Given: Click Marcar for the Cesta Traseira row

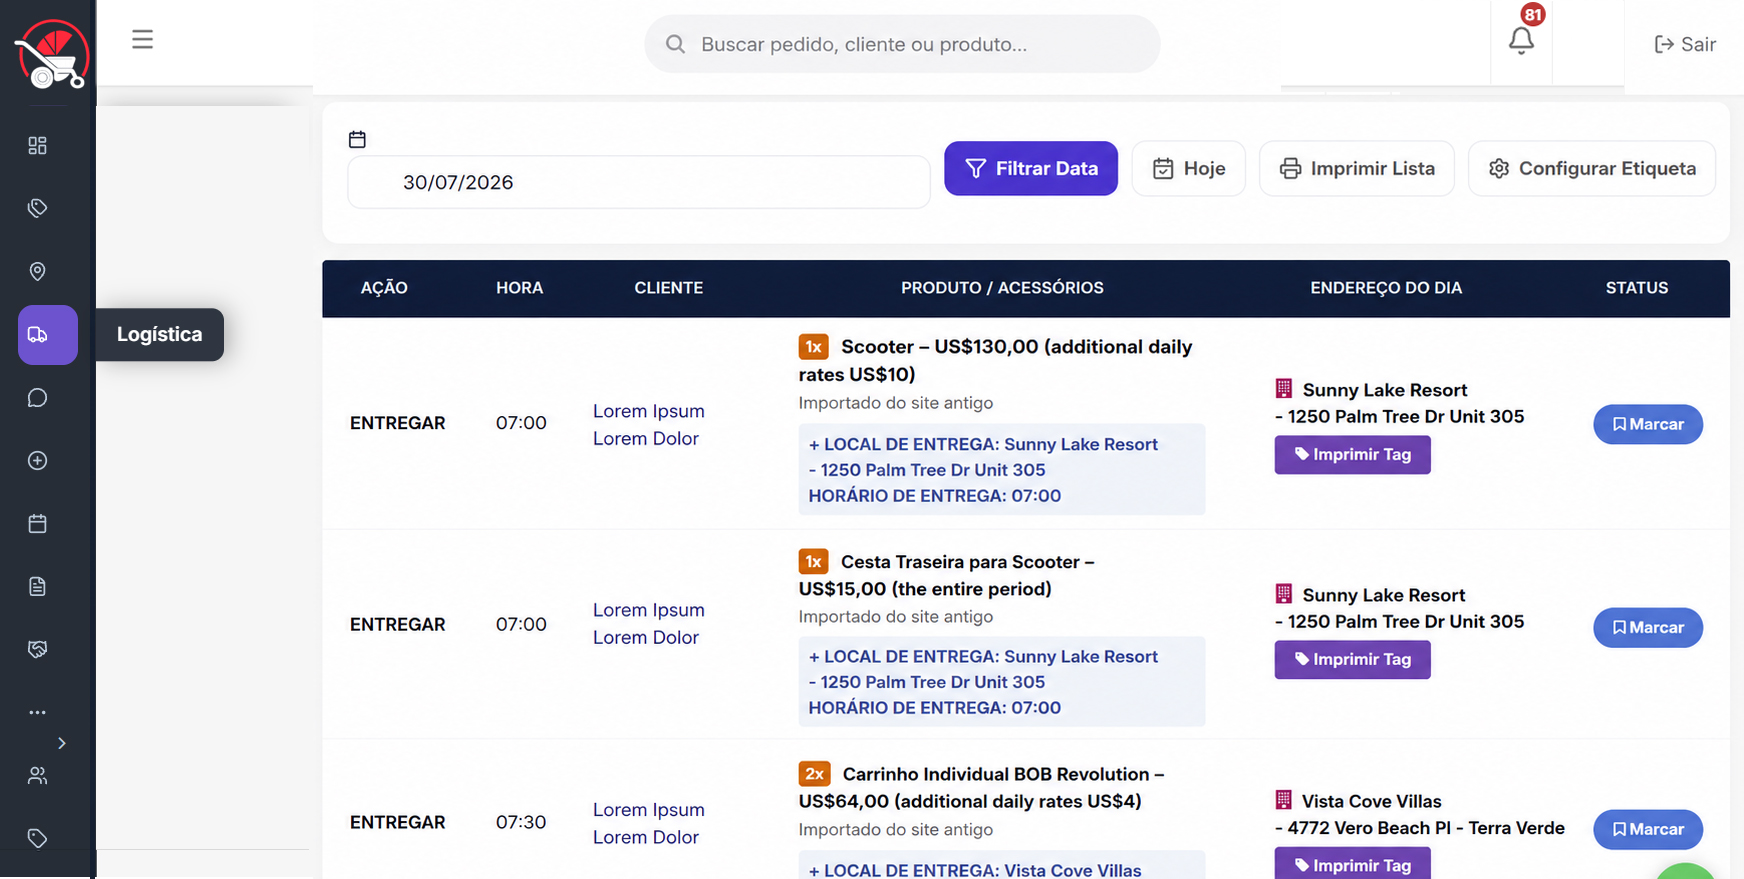Looking at the screenshot, I should [x=1648, y=628].
